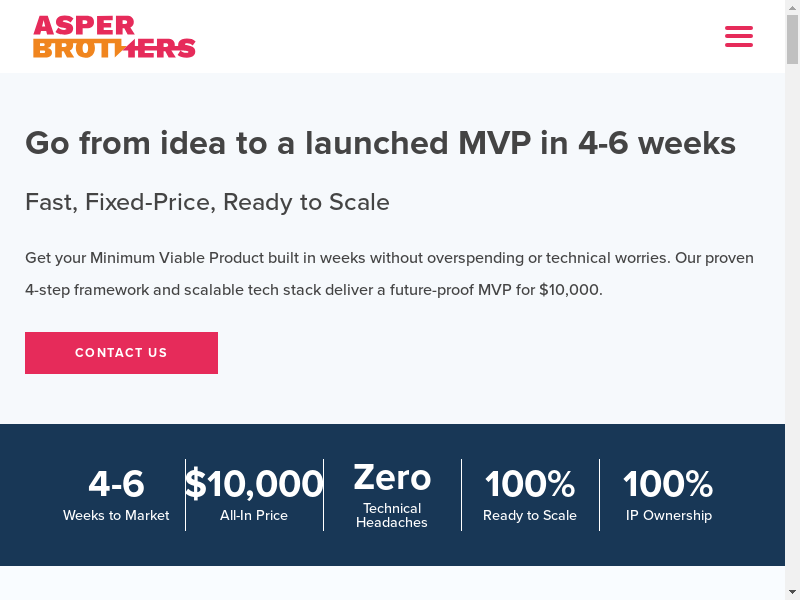Image resolution: width=800 pixels, height=600 pixels.
Task: Open the hamburger navigation menu
Action: pos(739,37)
